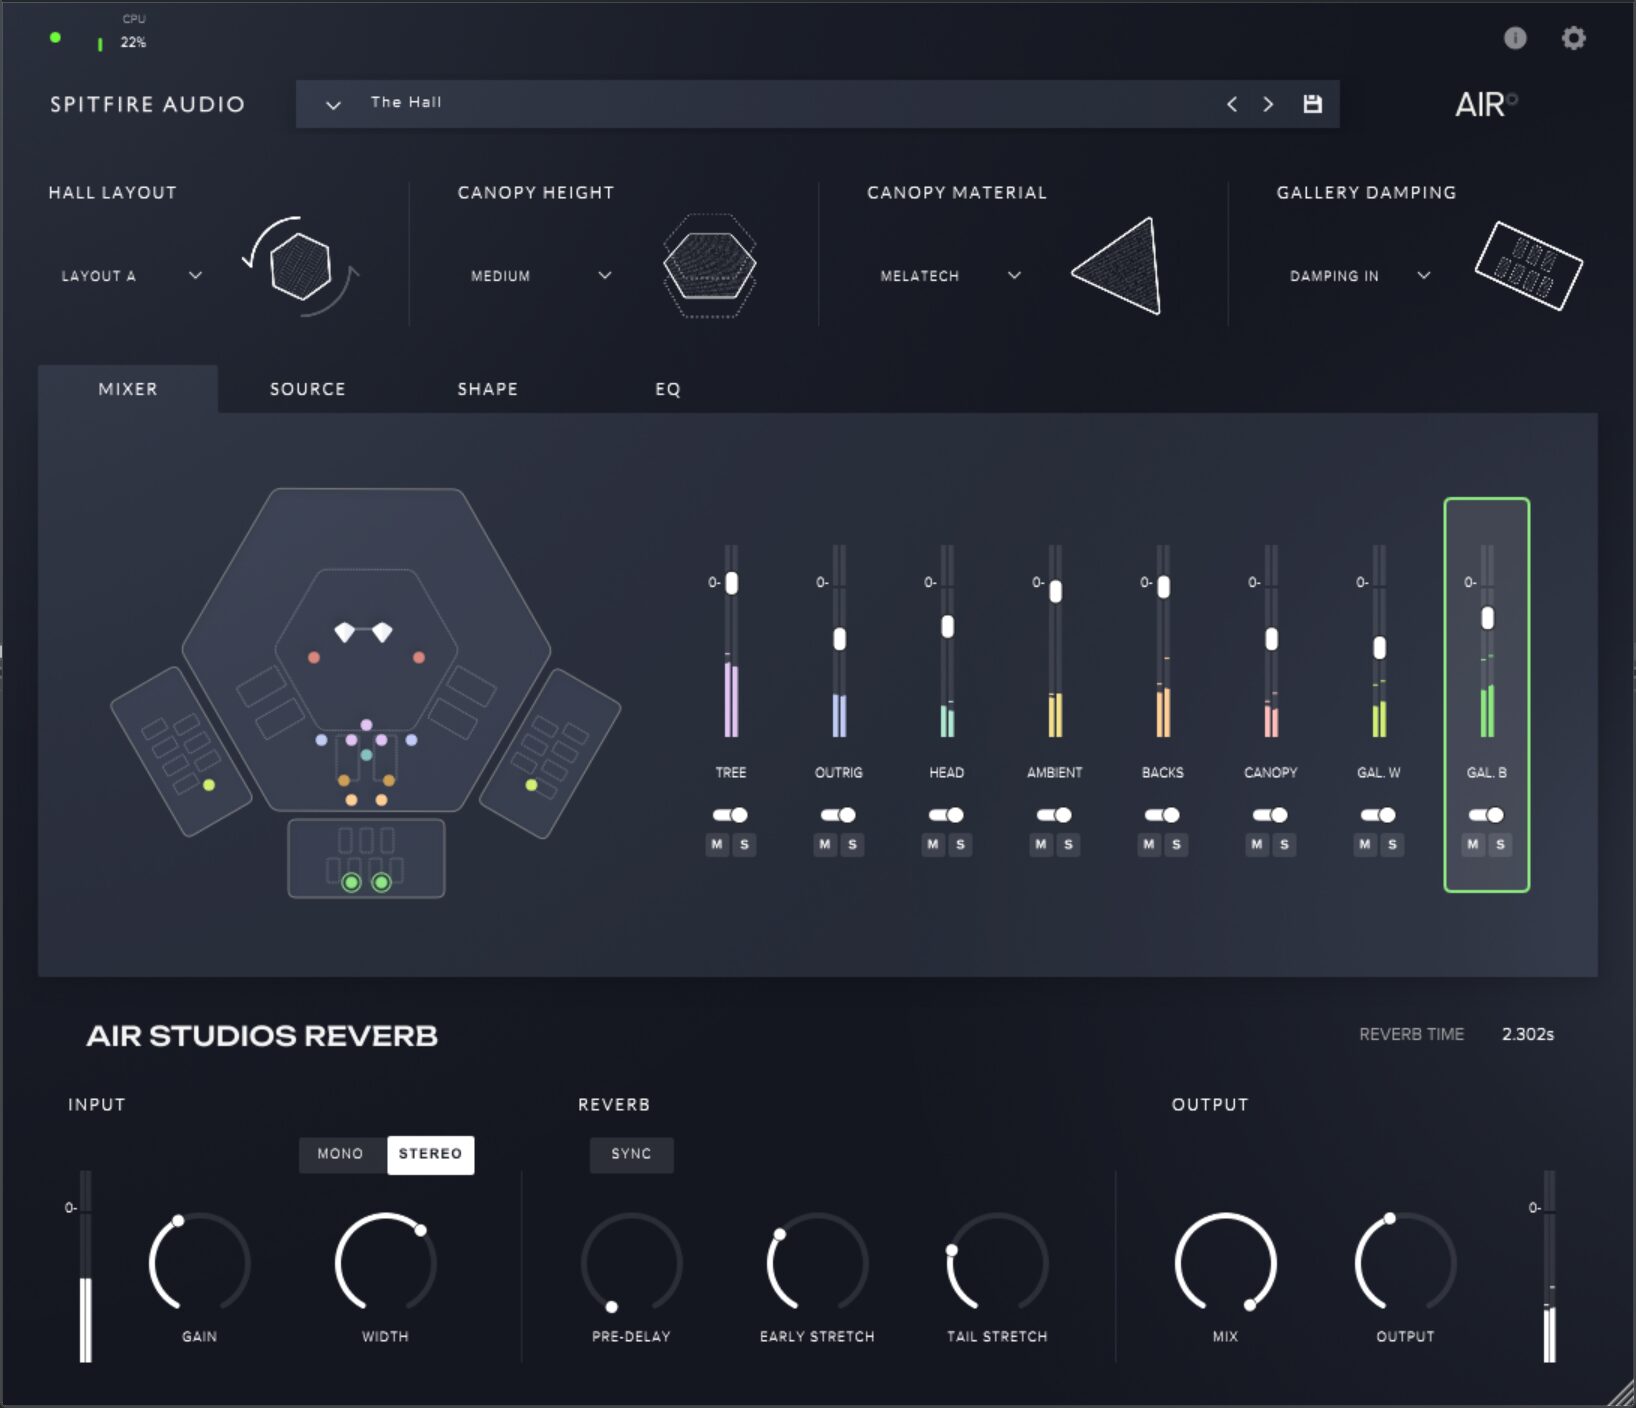Mute the OUTRIG channel
1636x1408 pixels.
pos(825,845)
